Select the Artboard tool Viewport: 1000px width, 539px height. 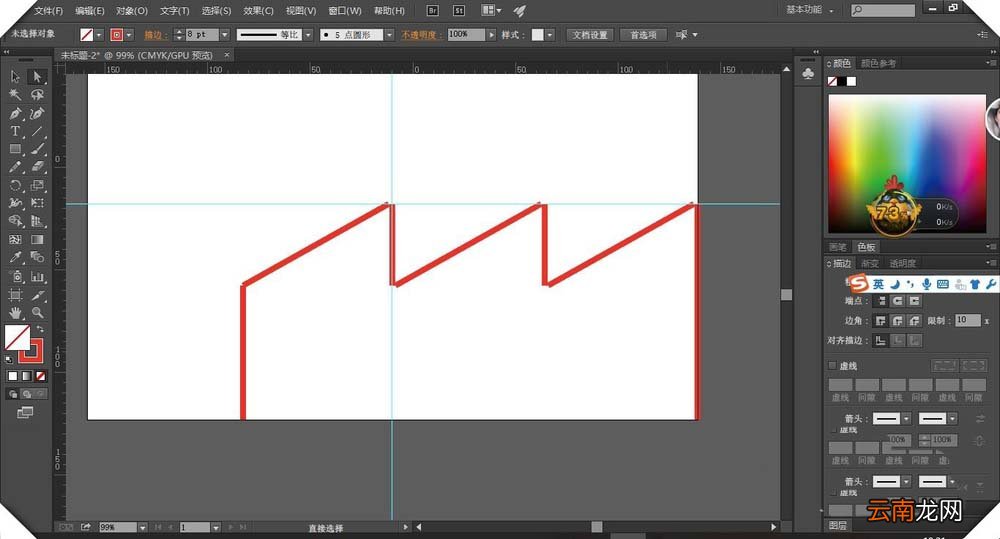coord(15,295)
